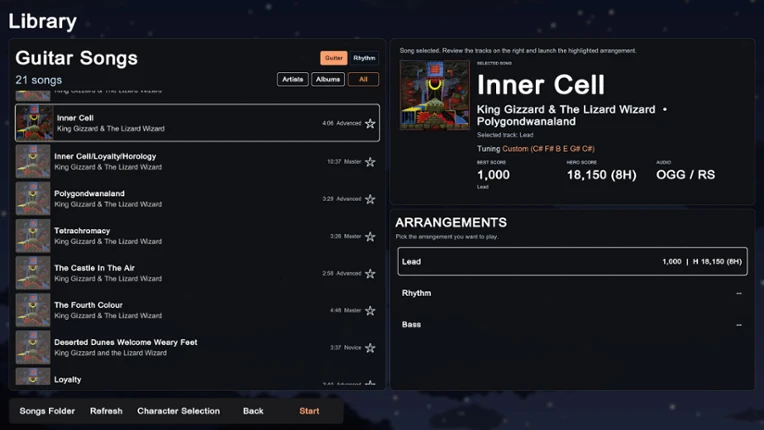764x430 pixels.
Task: Choose the Bass arrangement
Action: coord(573,324)
